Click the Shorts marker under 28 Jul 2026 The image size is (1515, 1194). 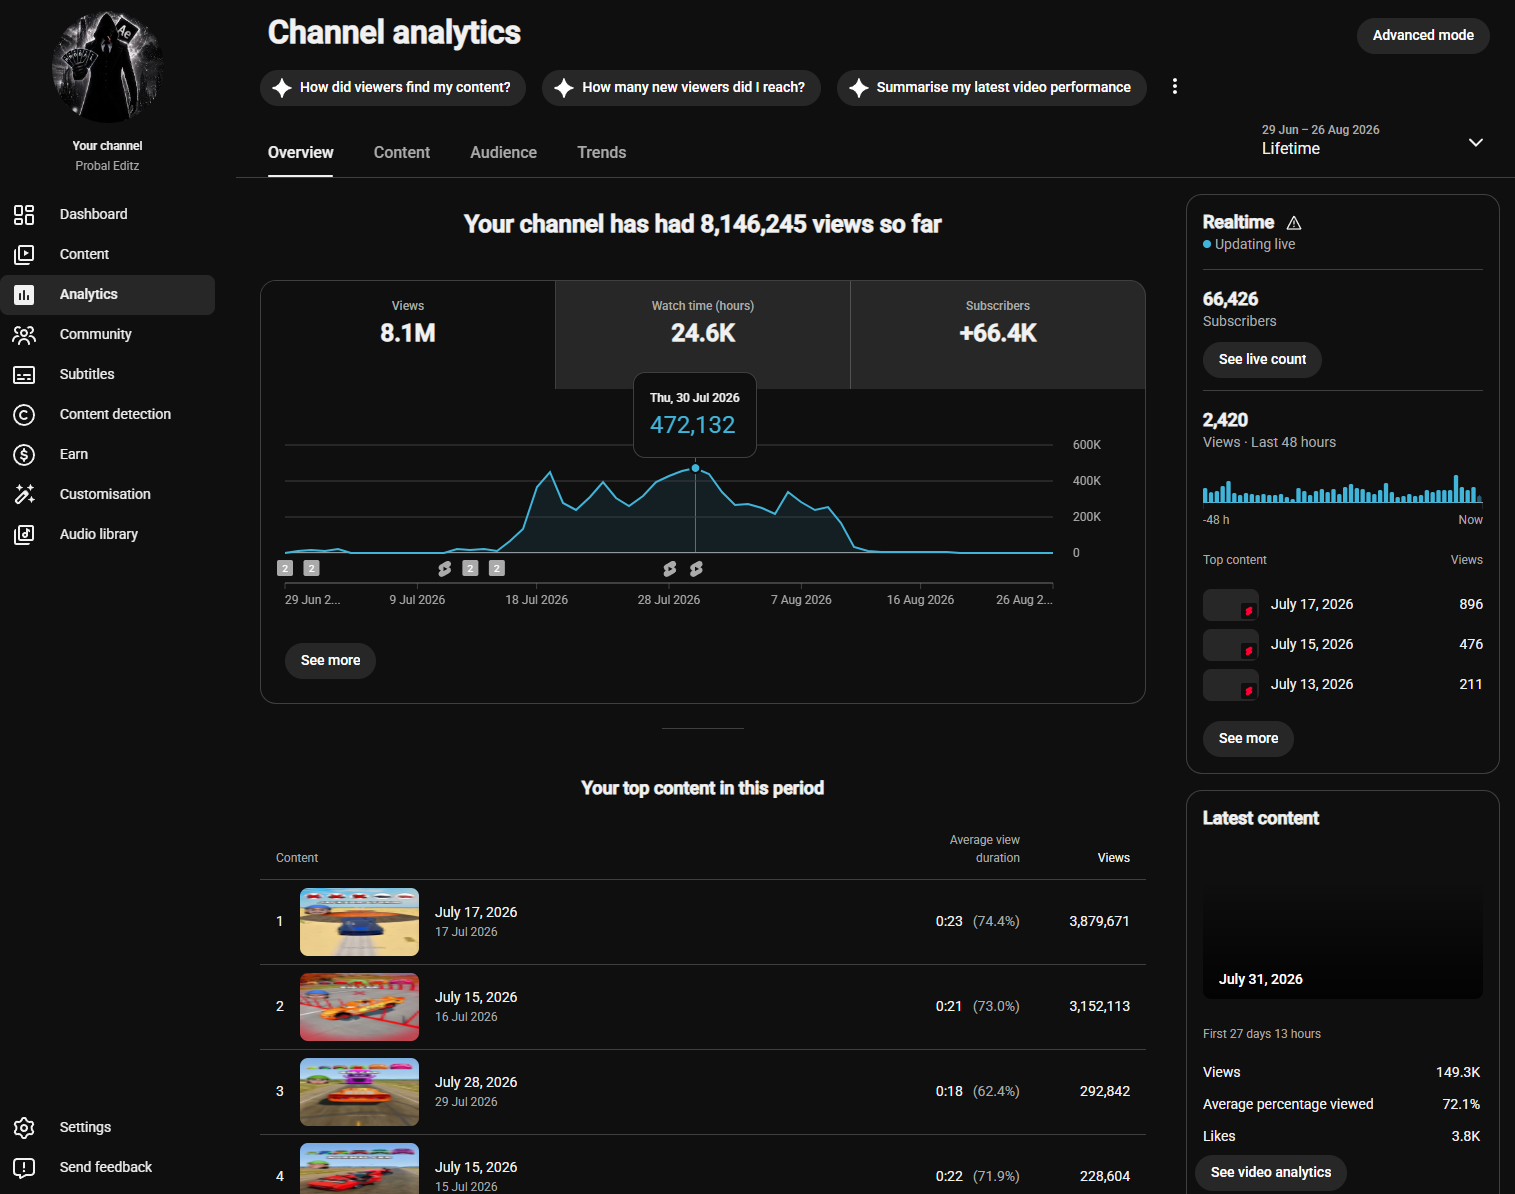[x=670, y=568]
